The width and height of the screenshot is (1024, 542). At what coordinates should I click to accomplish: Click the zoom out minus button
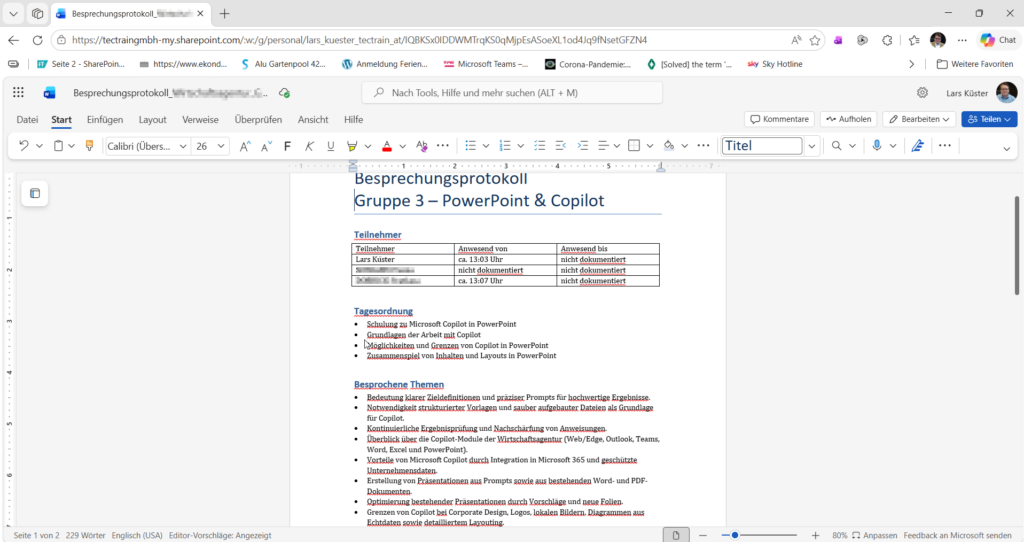703,535
